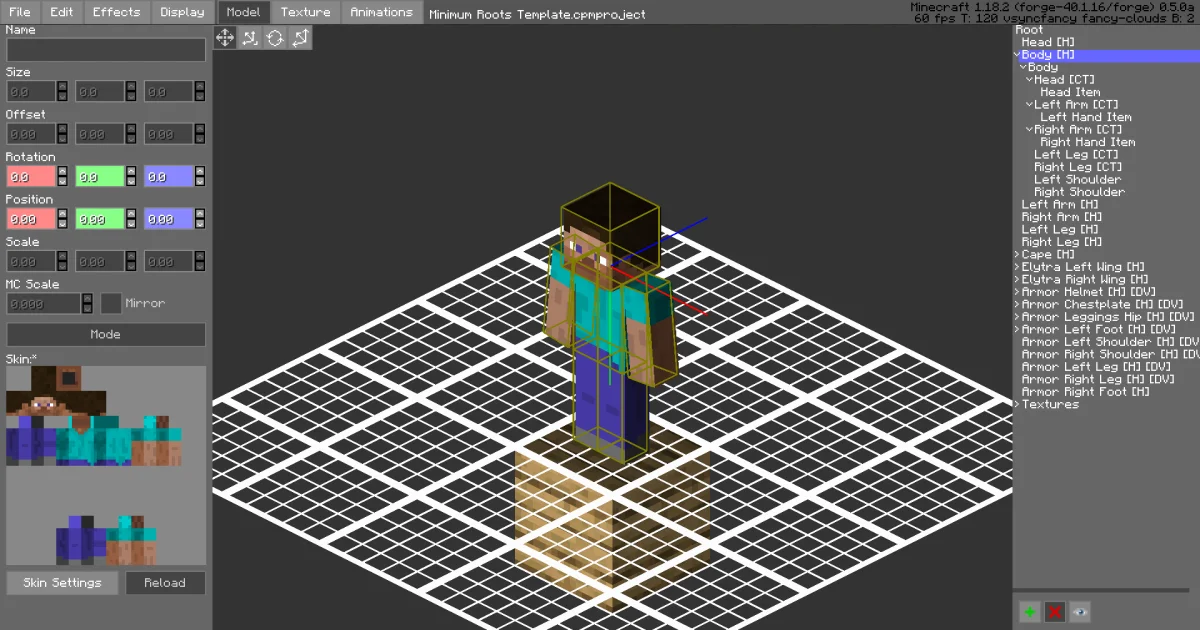Decrease Position Z with its down arrow
The image size is (1200, 630).
pyautogui.click(x=200, y=225)
